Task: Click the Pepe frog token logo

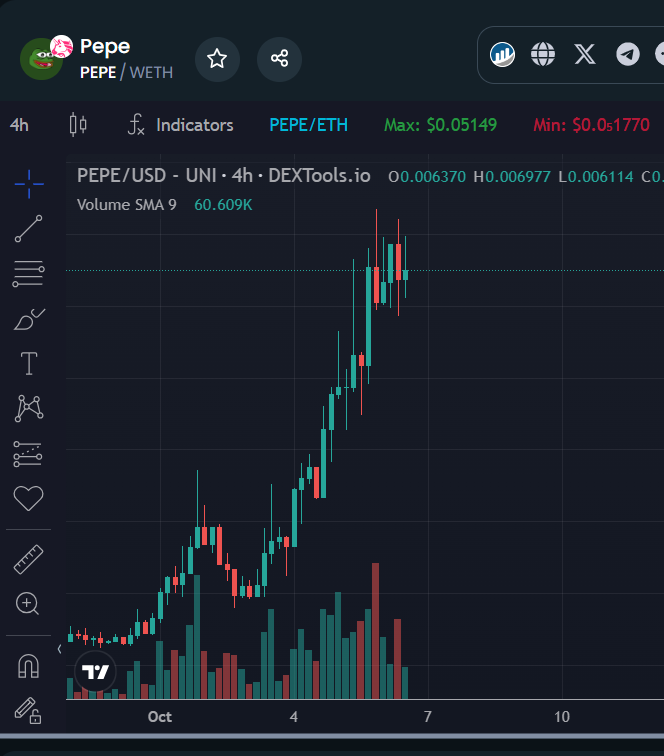Action: point(41,60)
